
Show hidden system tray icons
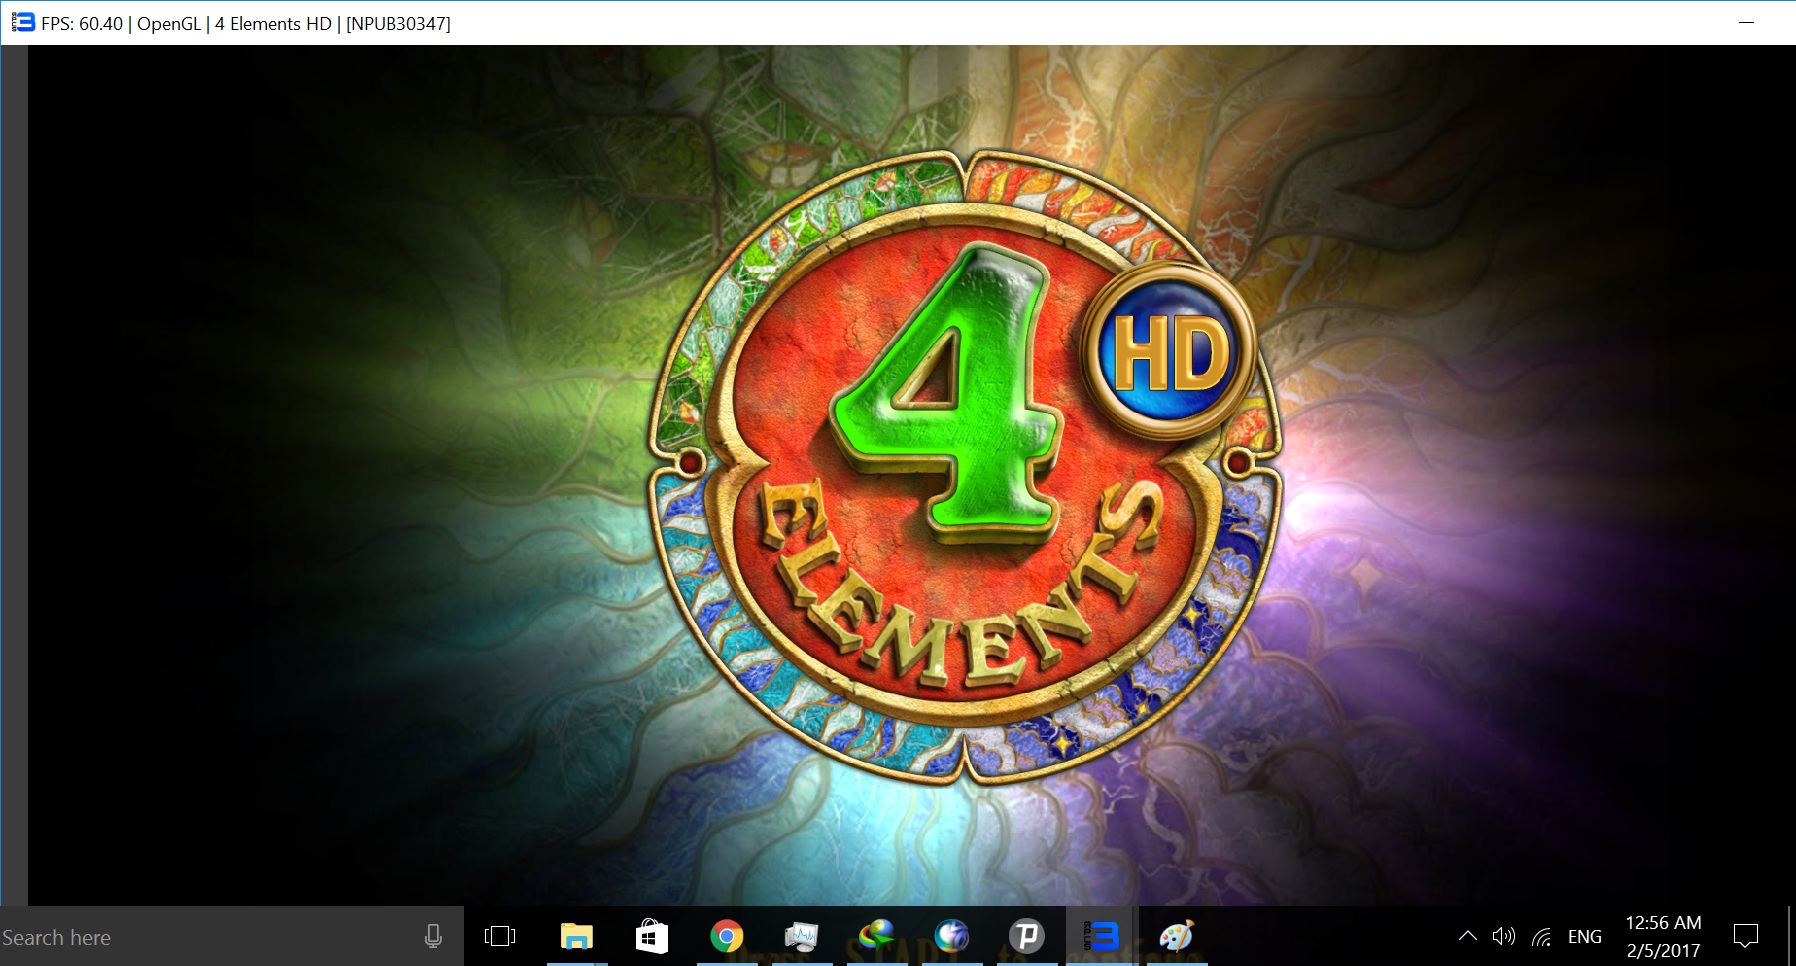1468,937
